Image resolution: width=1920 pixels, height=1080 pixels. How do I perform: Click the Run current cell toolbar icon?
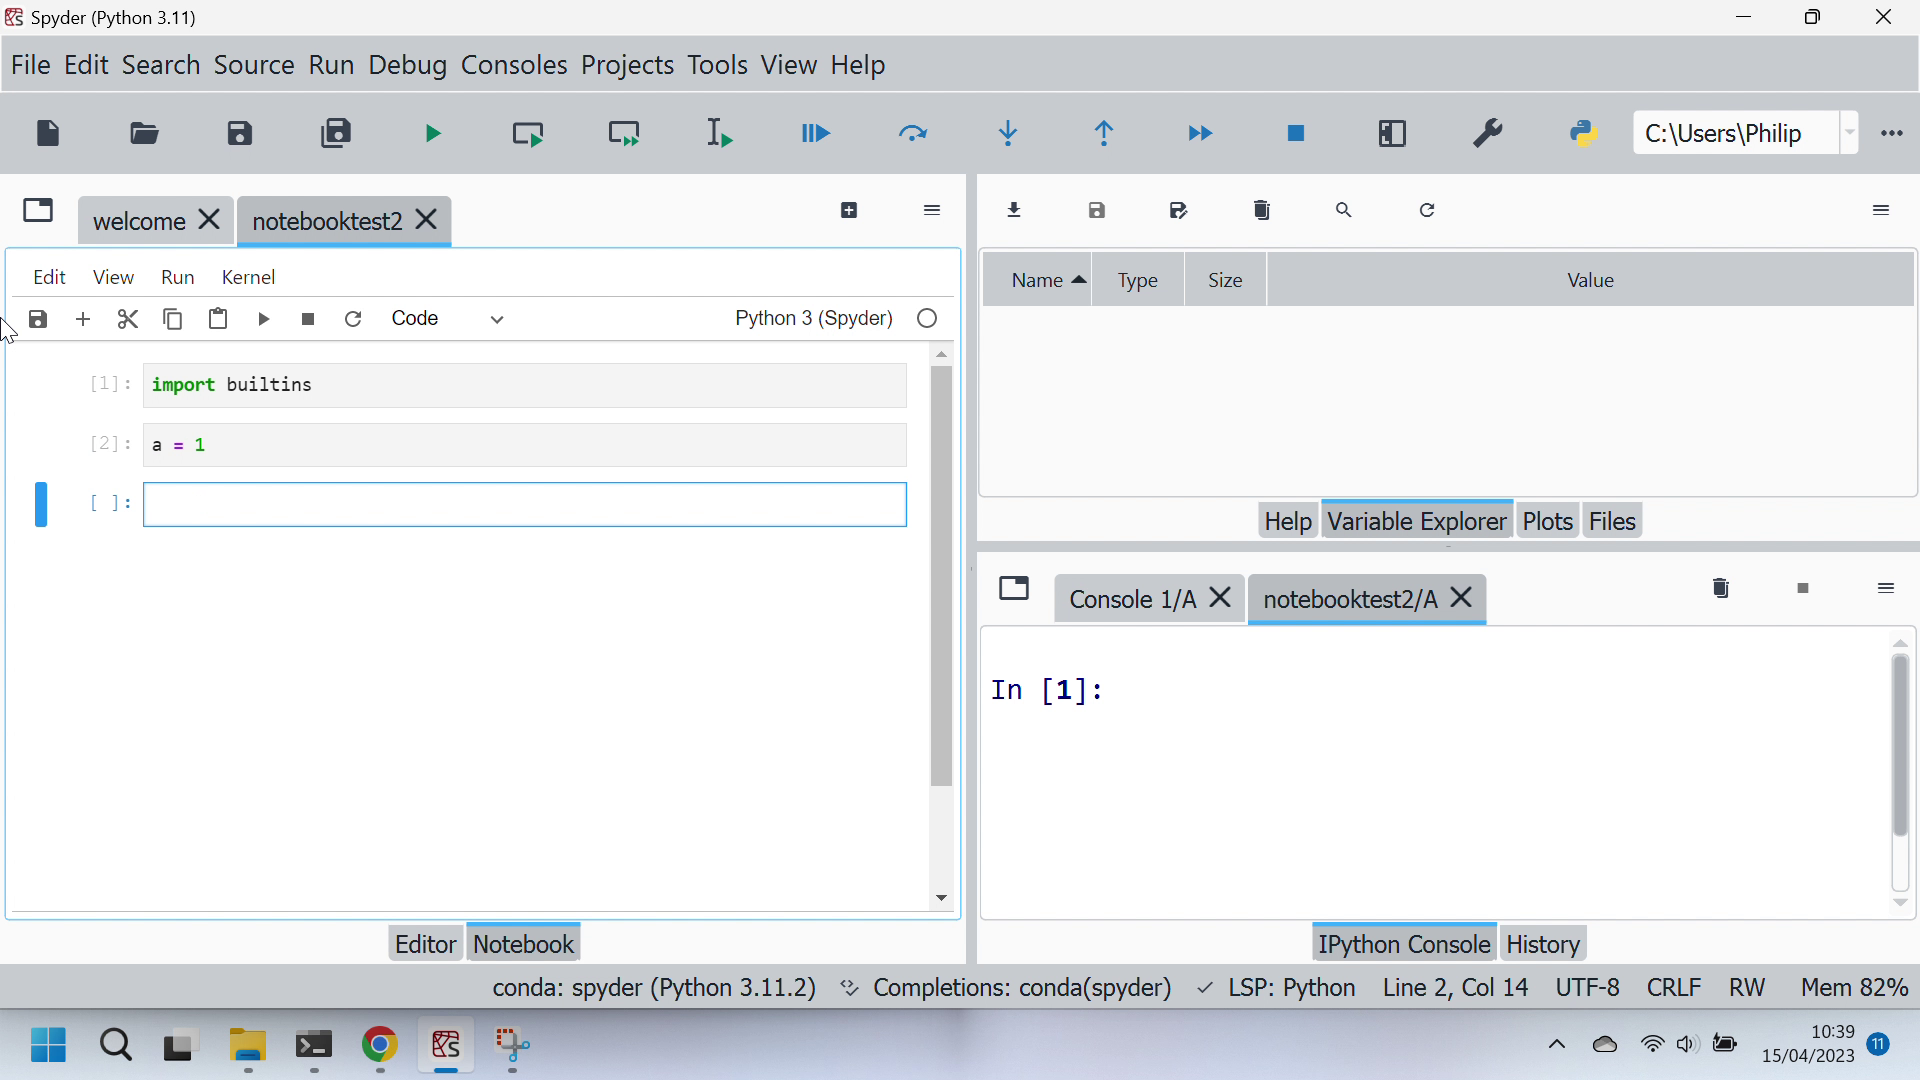(528, 133)
